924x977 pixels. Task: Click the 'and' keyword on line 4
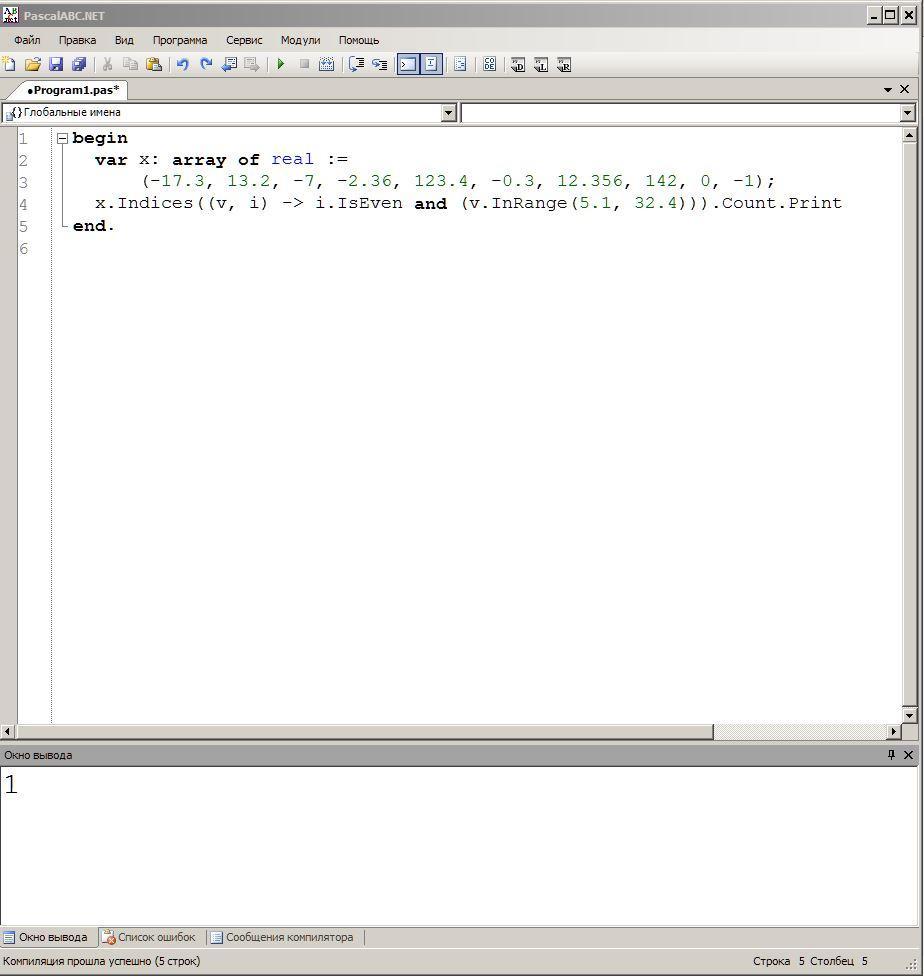(431, 204)
